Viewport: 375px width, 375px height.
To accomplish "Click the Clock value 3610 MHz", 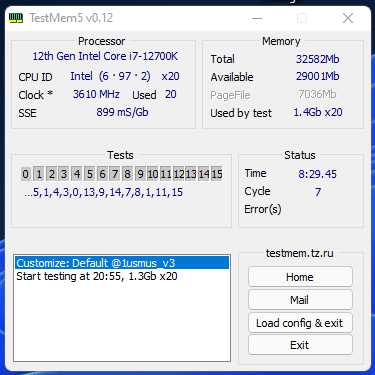I will 96,94.
